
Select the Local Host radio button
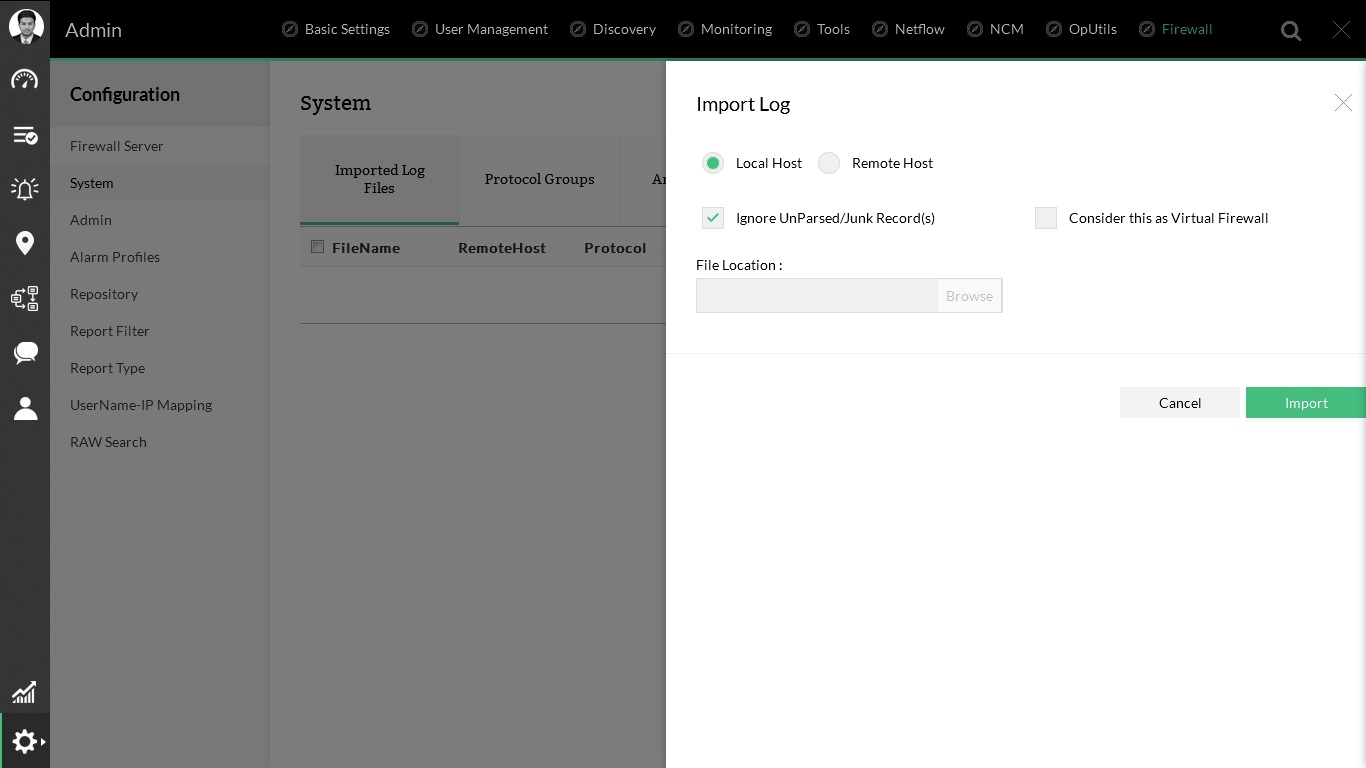pos(712,163)
